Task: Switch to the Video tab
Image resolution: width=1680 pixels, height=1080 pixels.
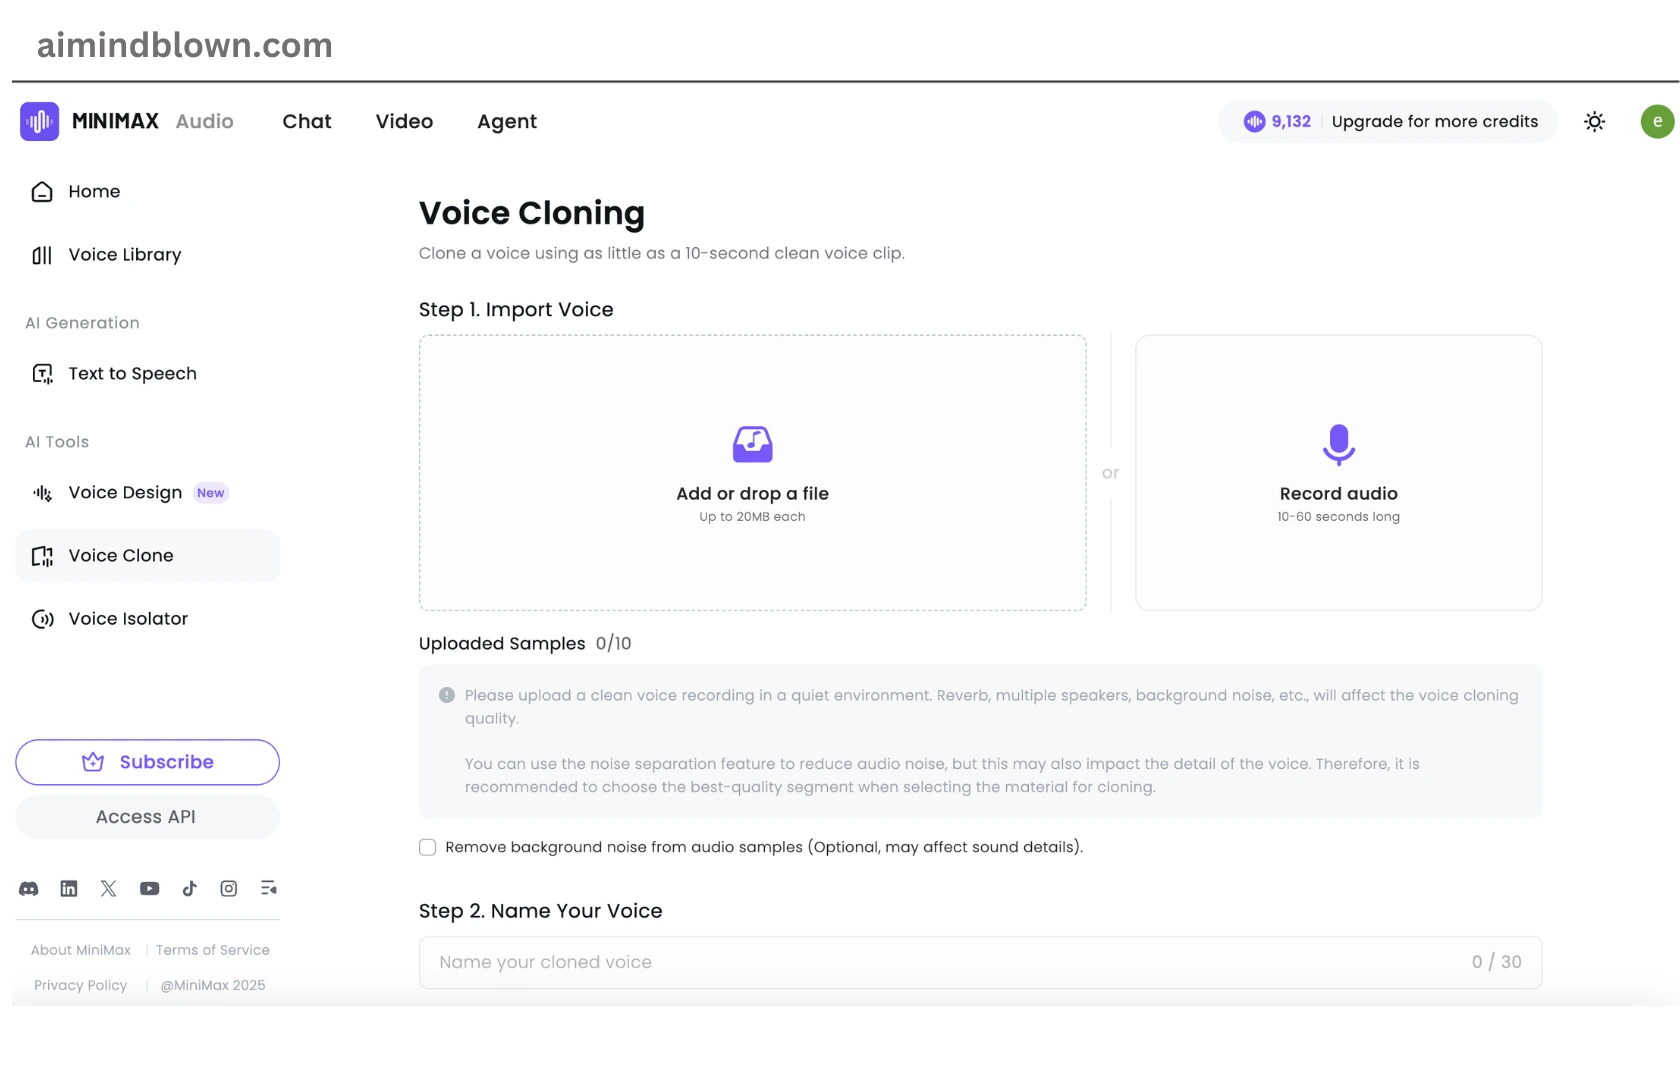Action: (404, 122)
